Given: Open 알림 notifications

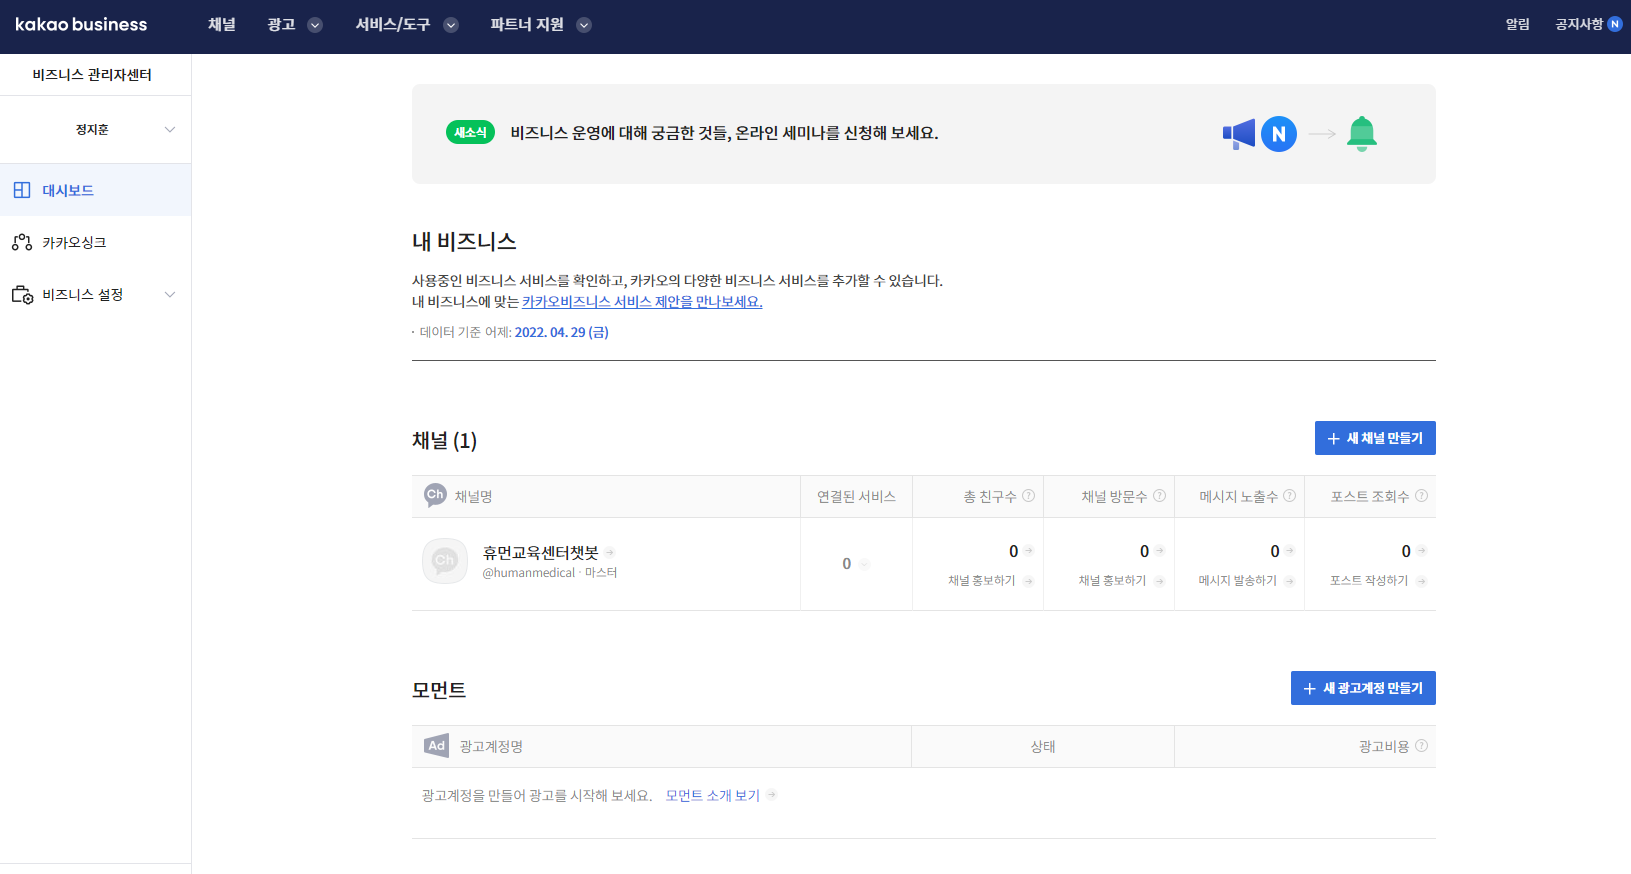Looking at the screenshot, I should pos(1517,24).
